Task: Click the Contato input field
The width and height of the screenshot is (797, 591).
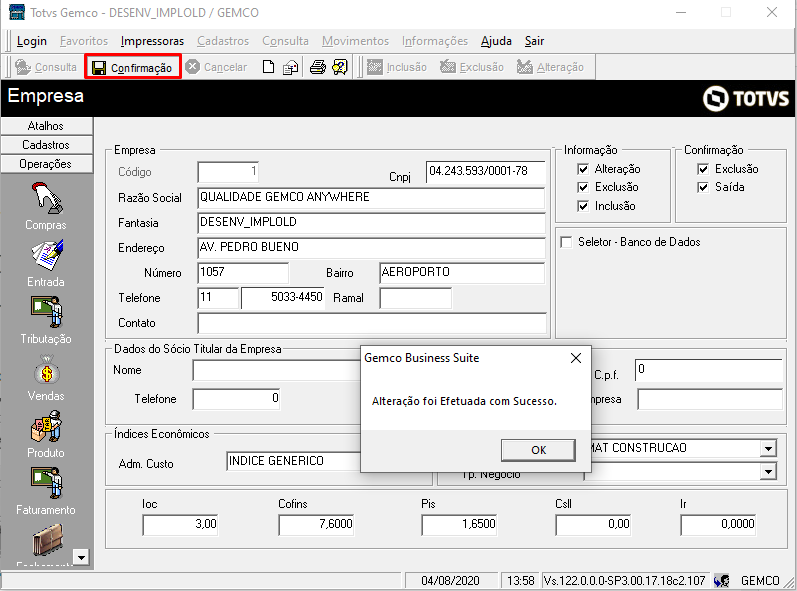Action: tap(372, 323)
